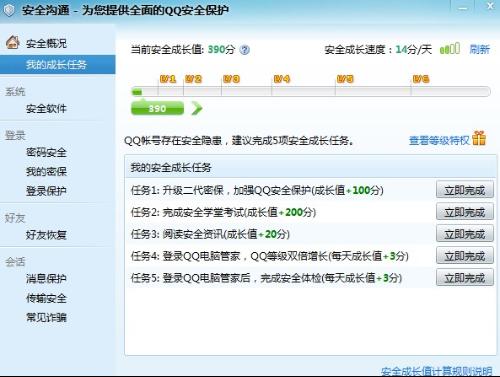Select 我的成长任务 sidebar item

pyautogui.click(x=58, y=64)
